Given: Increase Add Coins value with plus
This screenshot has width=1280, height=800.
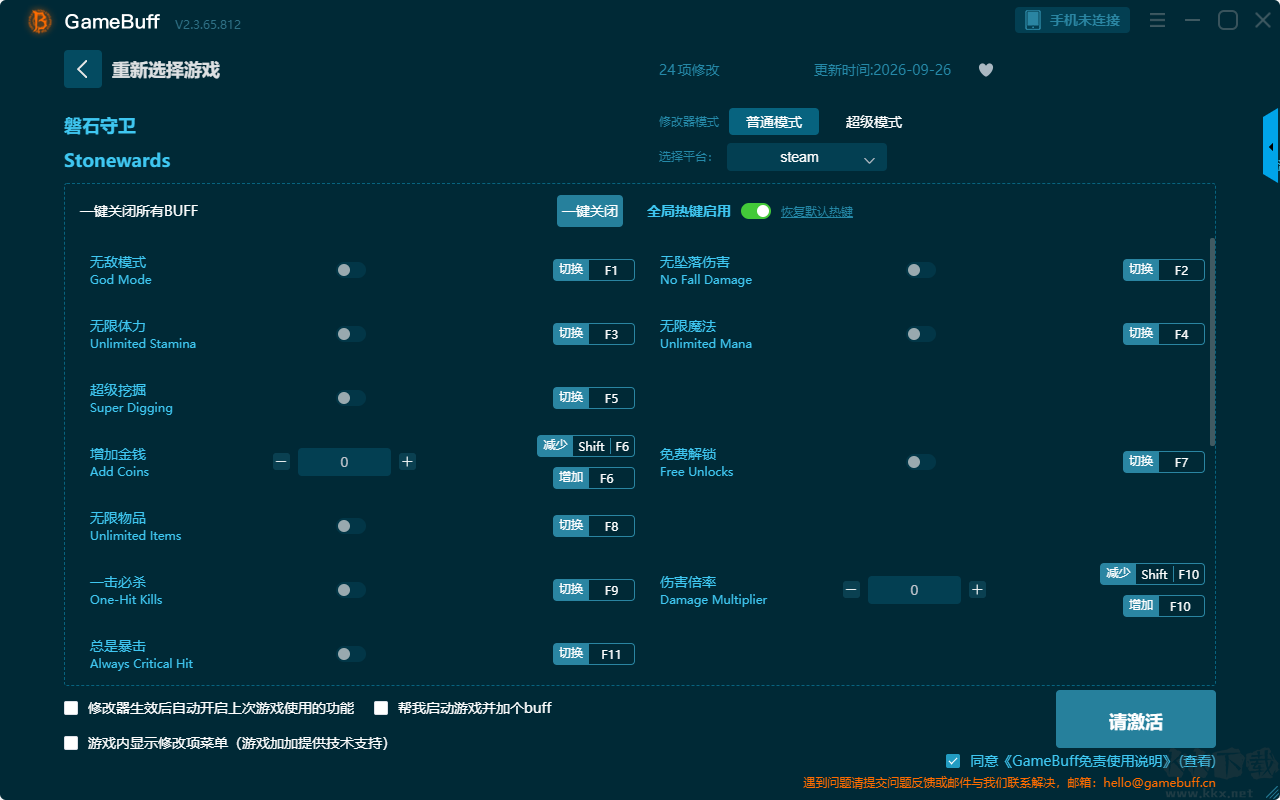Looking at the screenshot, I should click(x=407, y=462).
